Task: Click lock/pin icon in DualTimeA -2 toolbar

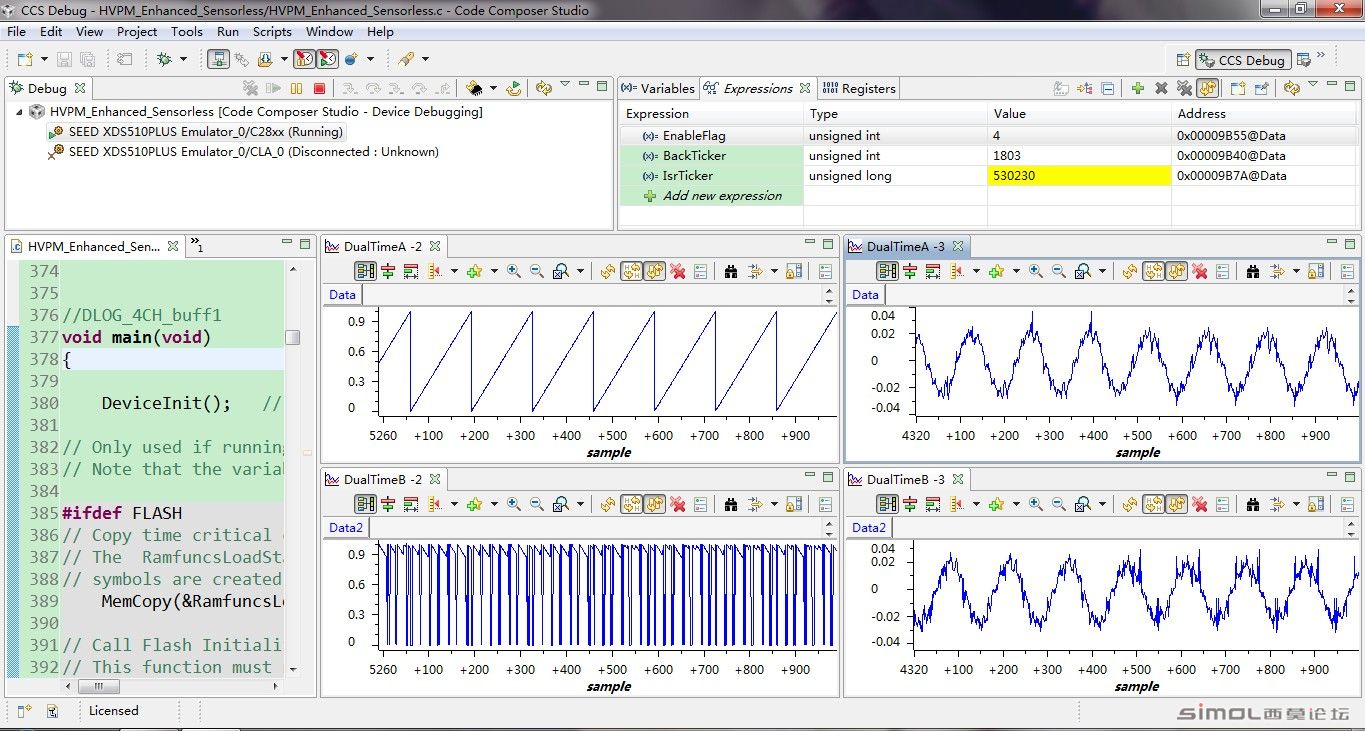Action: pos(793,271)
